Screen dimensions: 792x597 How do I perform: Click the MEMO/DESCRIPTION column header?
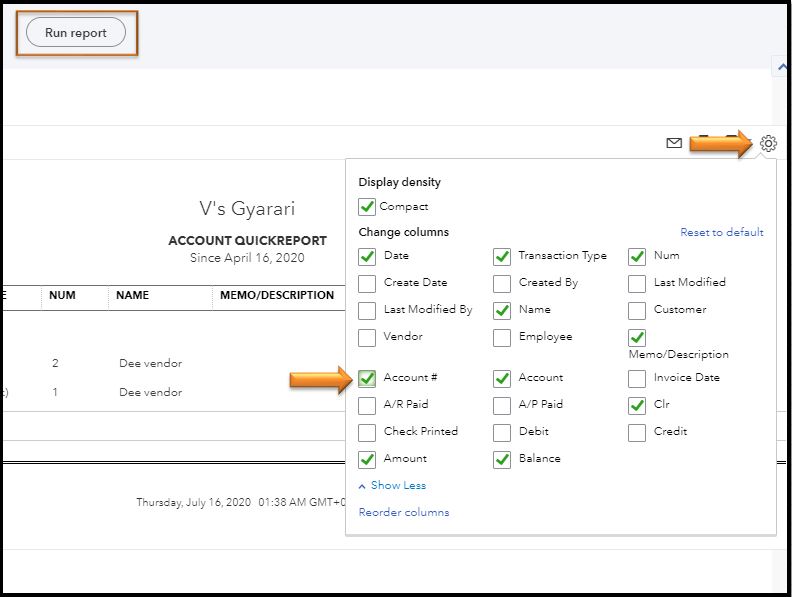point(273,296)
